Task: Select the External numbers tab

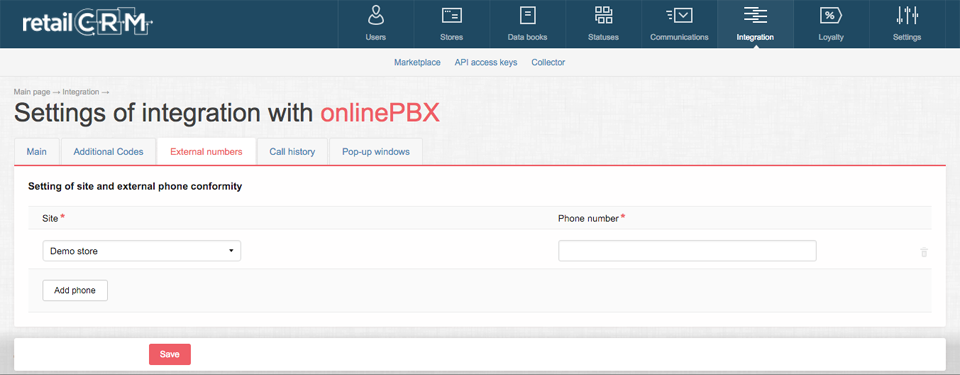Action: click(206, 151)
